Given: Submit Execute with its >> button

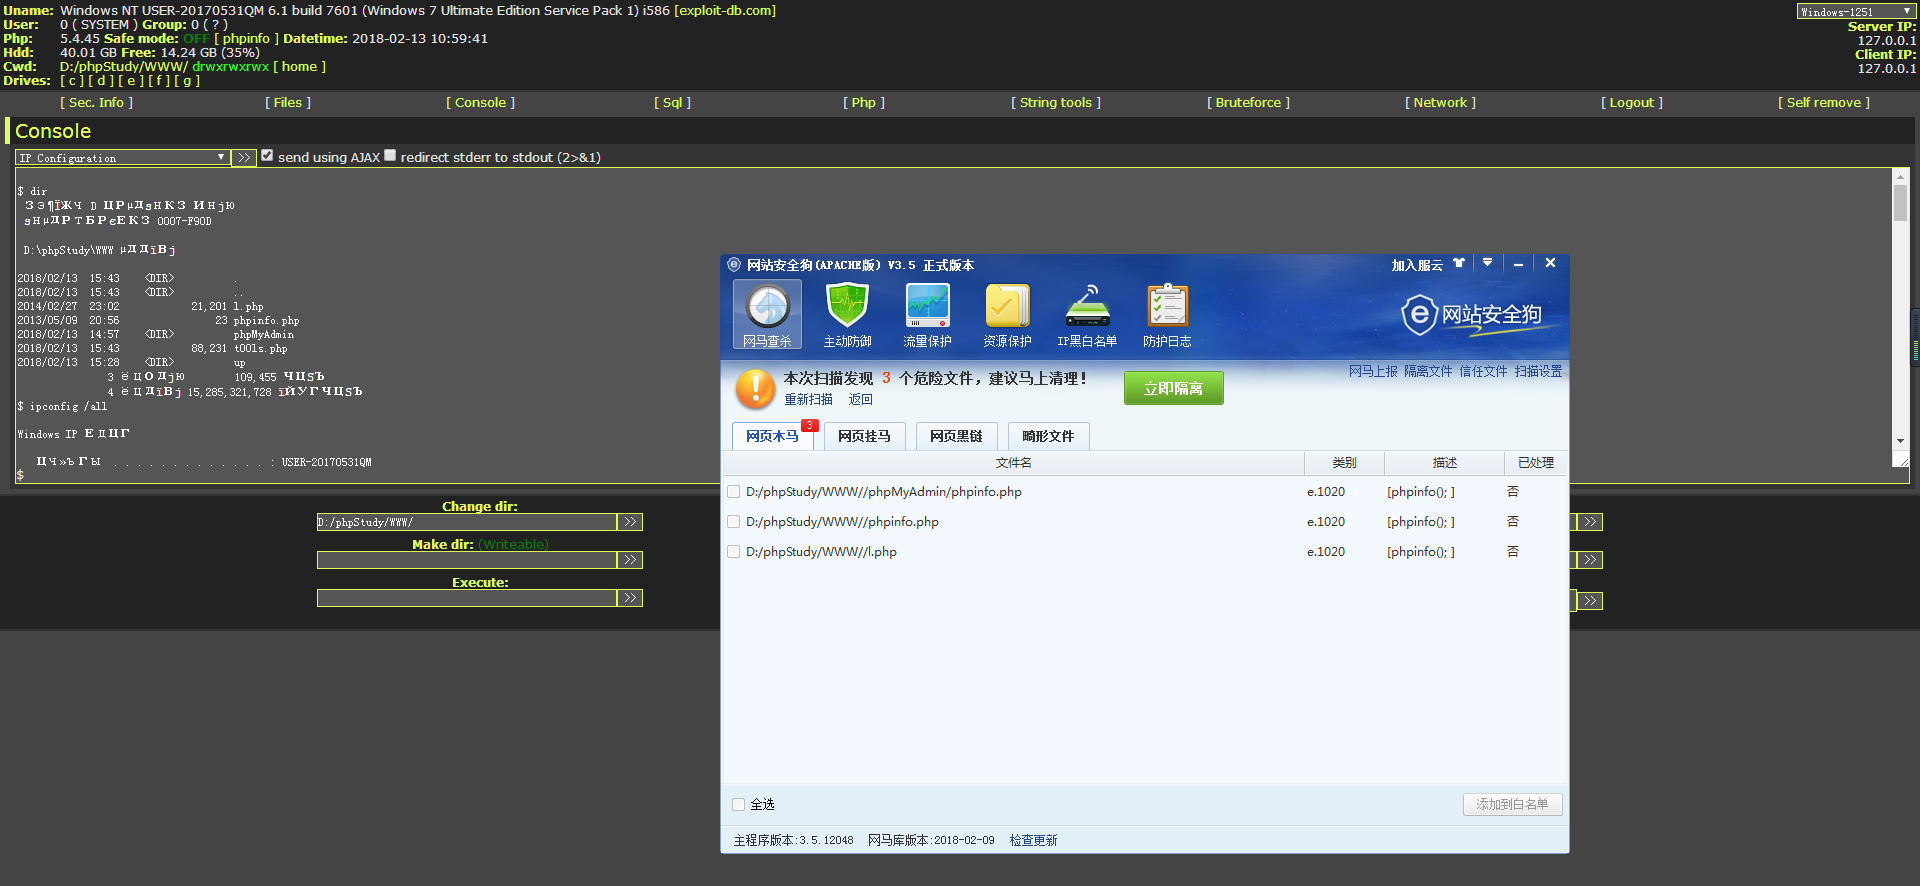Looking at the screenshot, I should [x=630, y=598].
